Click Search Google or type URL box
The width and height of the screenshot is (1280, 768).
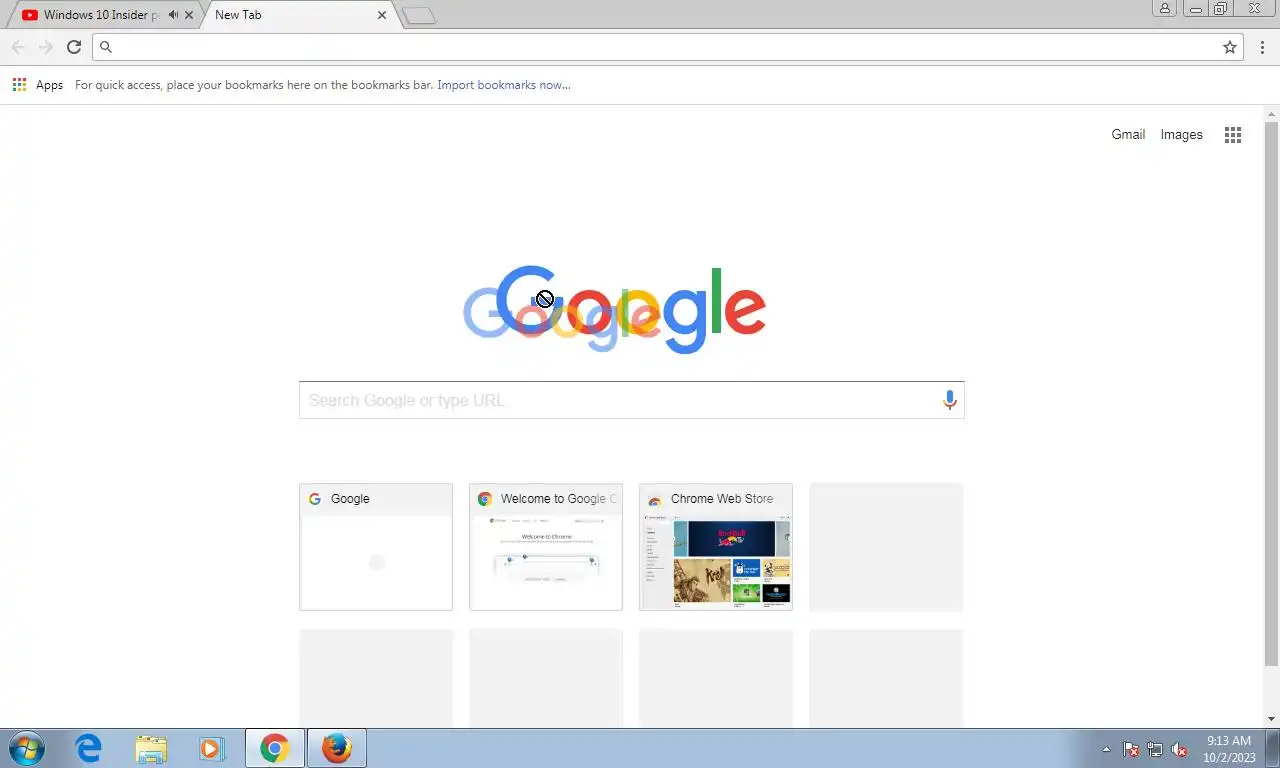[x=631, y=400]
